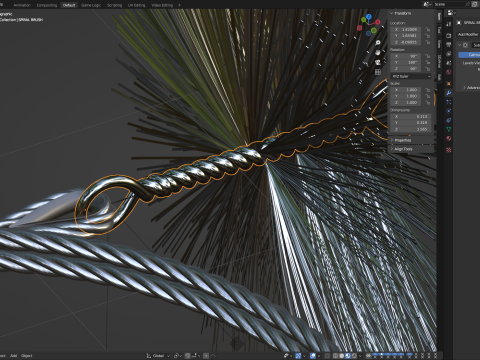Collapse the Subdivision modifier panel
The width and height of the screenshot is (480, 360).
(x=460, y=45)
